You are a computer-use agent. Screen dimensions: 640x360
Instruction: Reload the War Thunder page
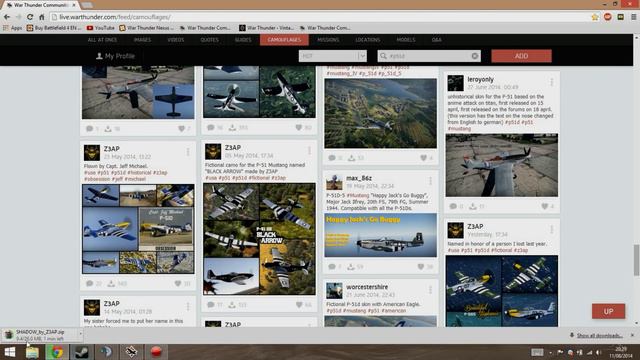(x=30, y=17)
